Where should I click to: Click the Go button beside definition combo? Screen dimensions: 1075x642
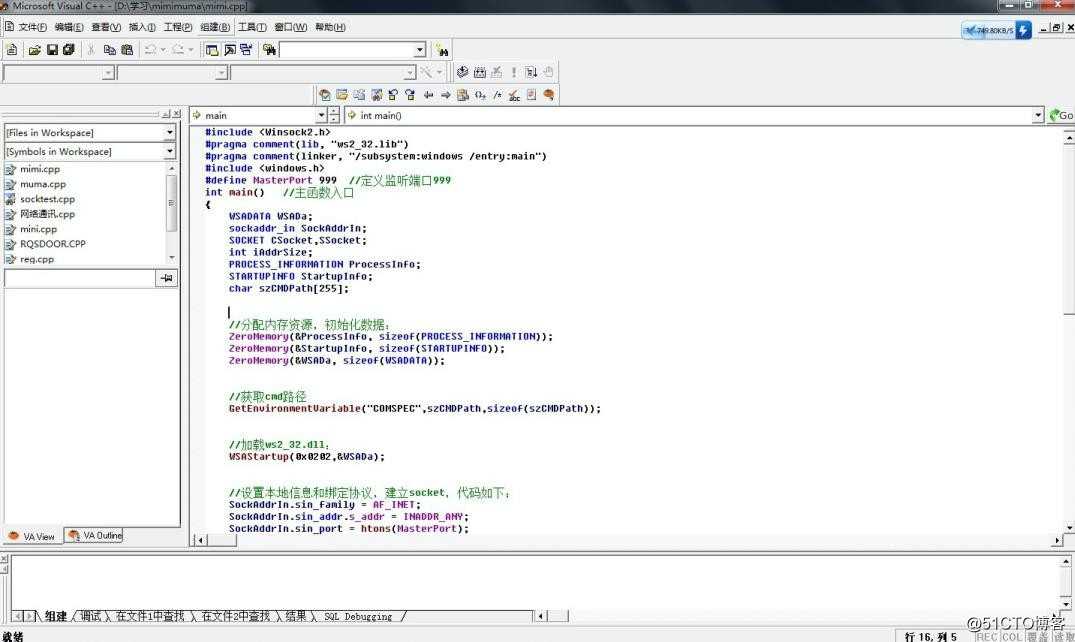1061,115
